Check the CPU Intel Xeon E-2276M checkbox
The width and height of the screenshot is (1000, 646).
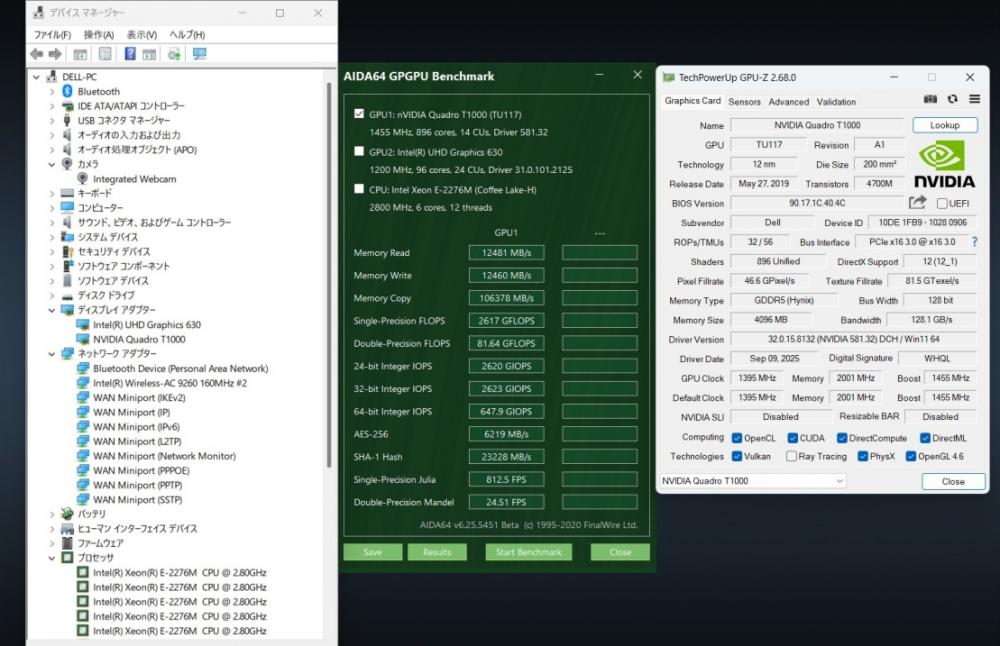[x=359, y=189]
